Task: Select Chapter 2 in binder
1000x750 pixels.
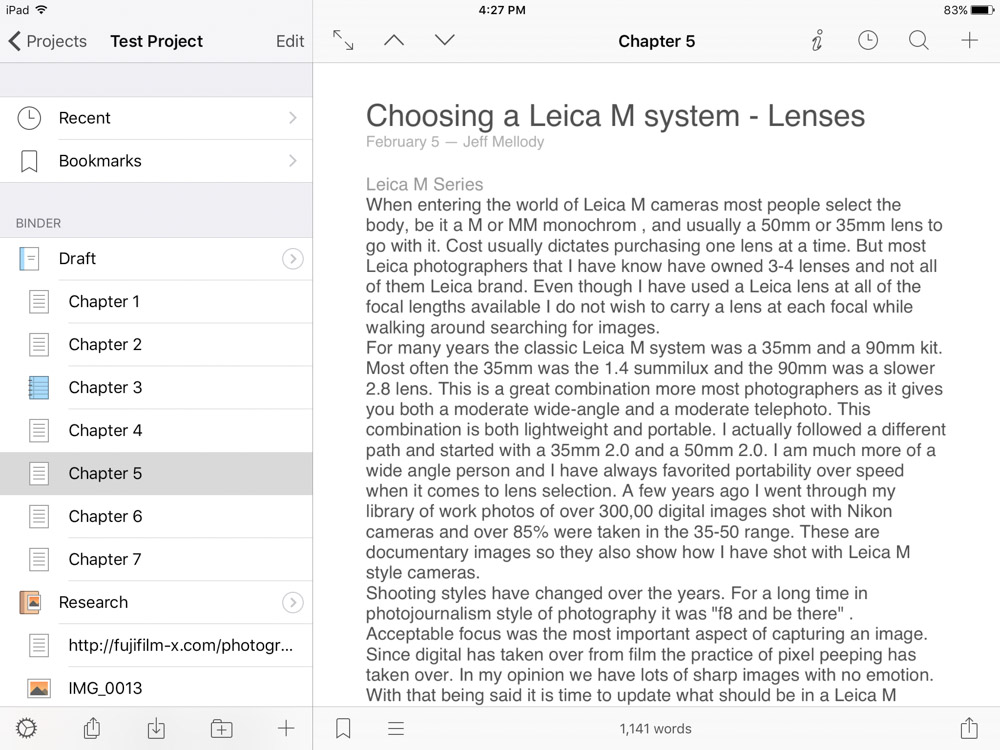Action: click(156, 344)
